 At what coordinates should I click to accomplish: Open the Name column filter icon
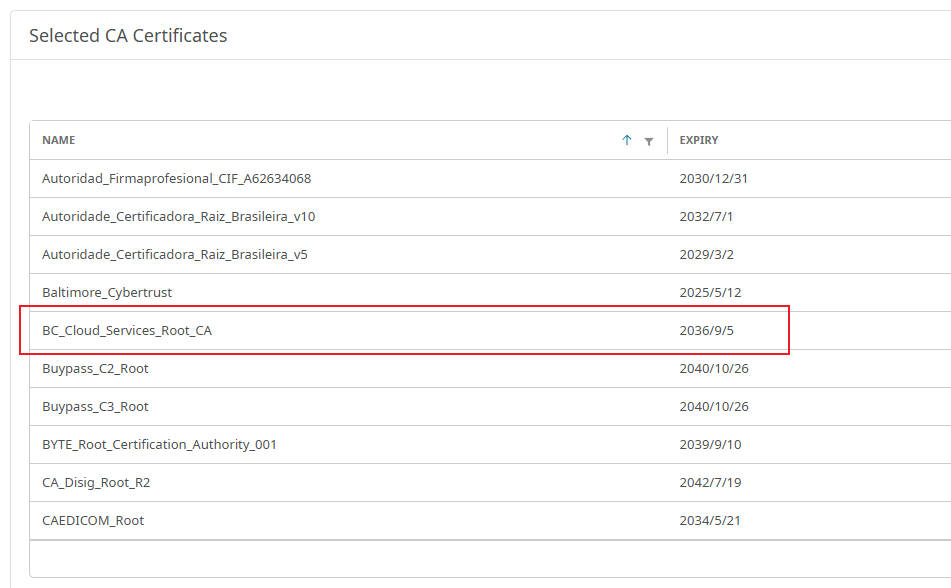pos(648,141)
